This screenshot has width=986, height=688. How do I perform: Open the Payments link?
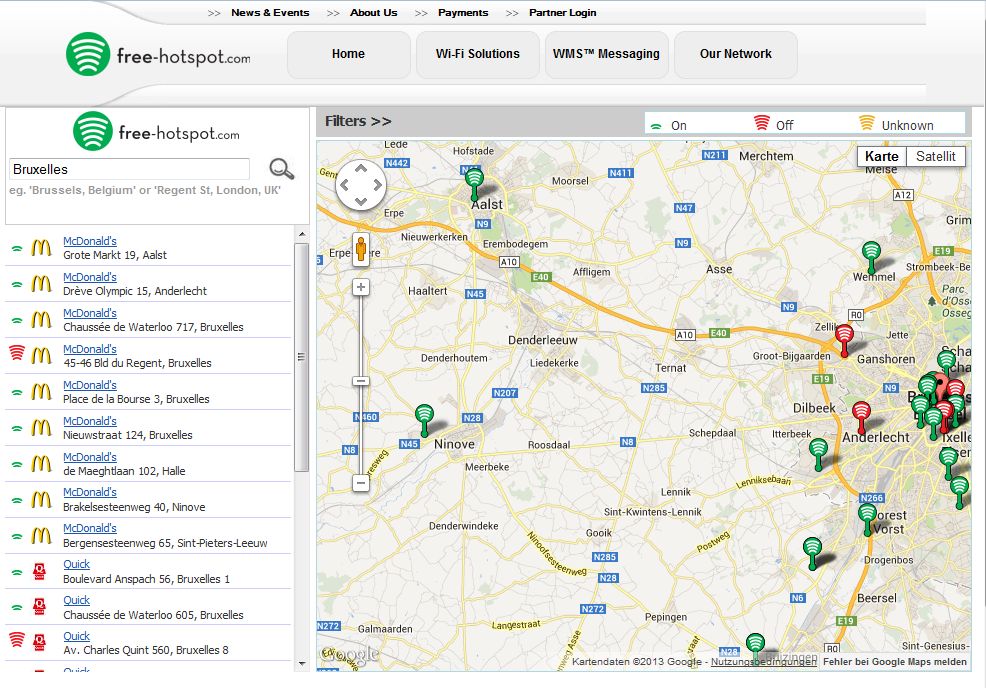463,13
